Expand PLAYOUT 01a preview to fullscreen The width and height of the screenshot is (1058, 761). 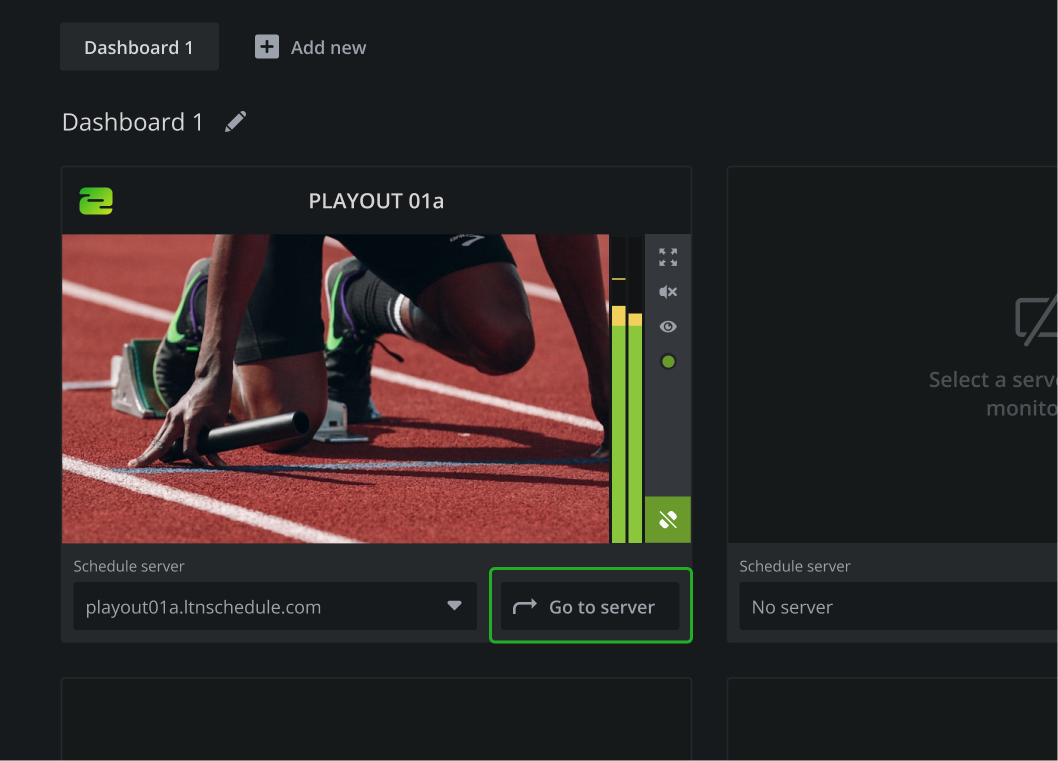[668, 257]
